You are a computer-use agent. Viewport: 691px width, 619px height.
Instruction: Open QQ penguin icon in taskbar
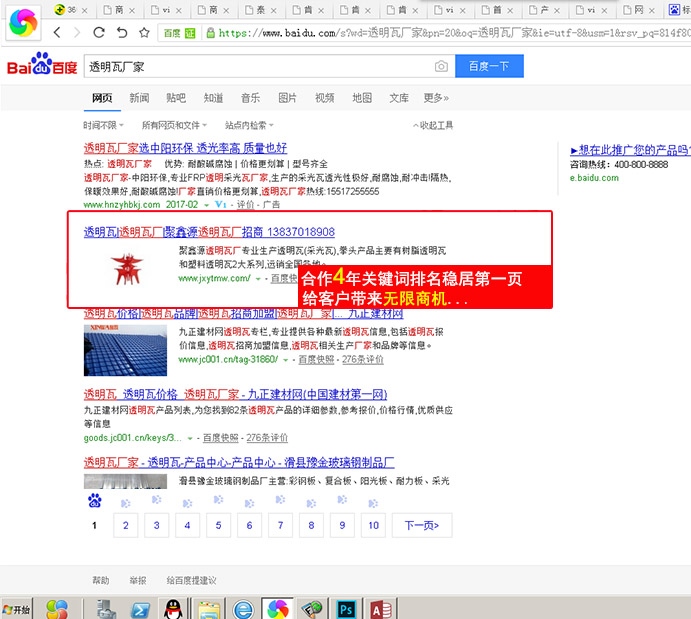(x=173, y=610)
